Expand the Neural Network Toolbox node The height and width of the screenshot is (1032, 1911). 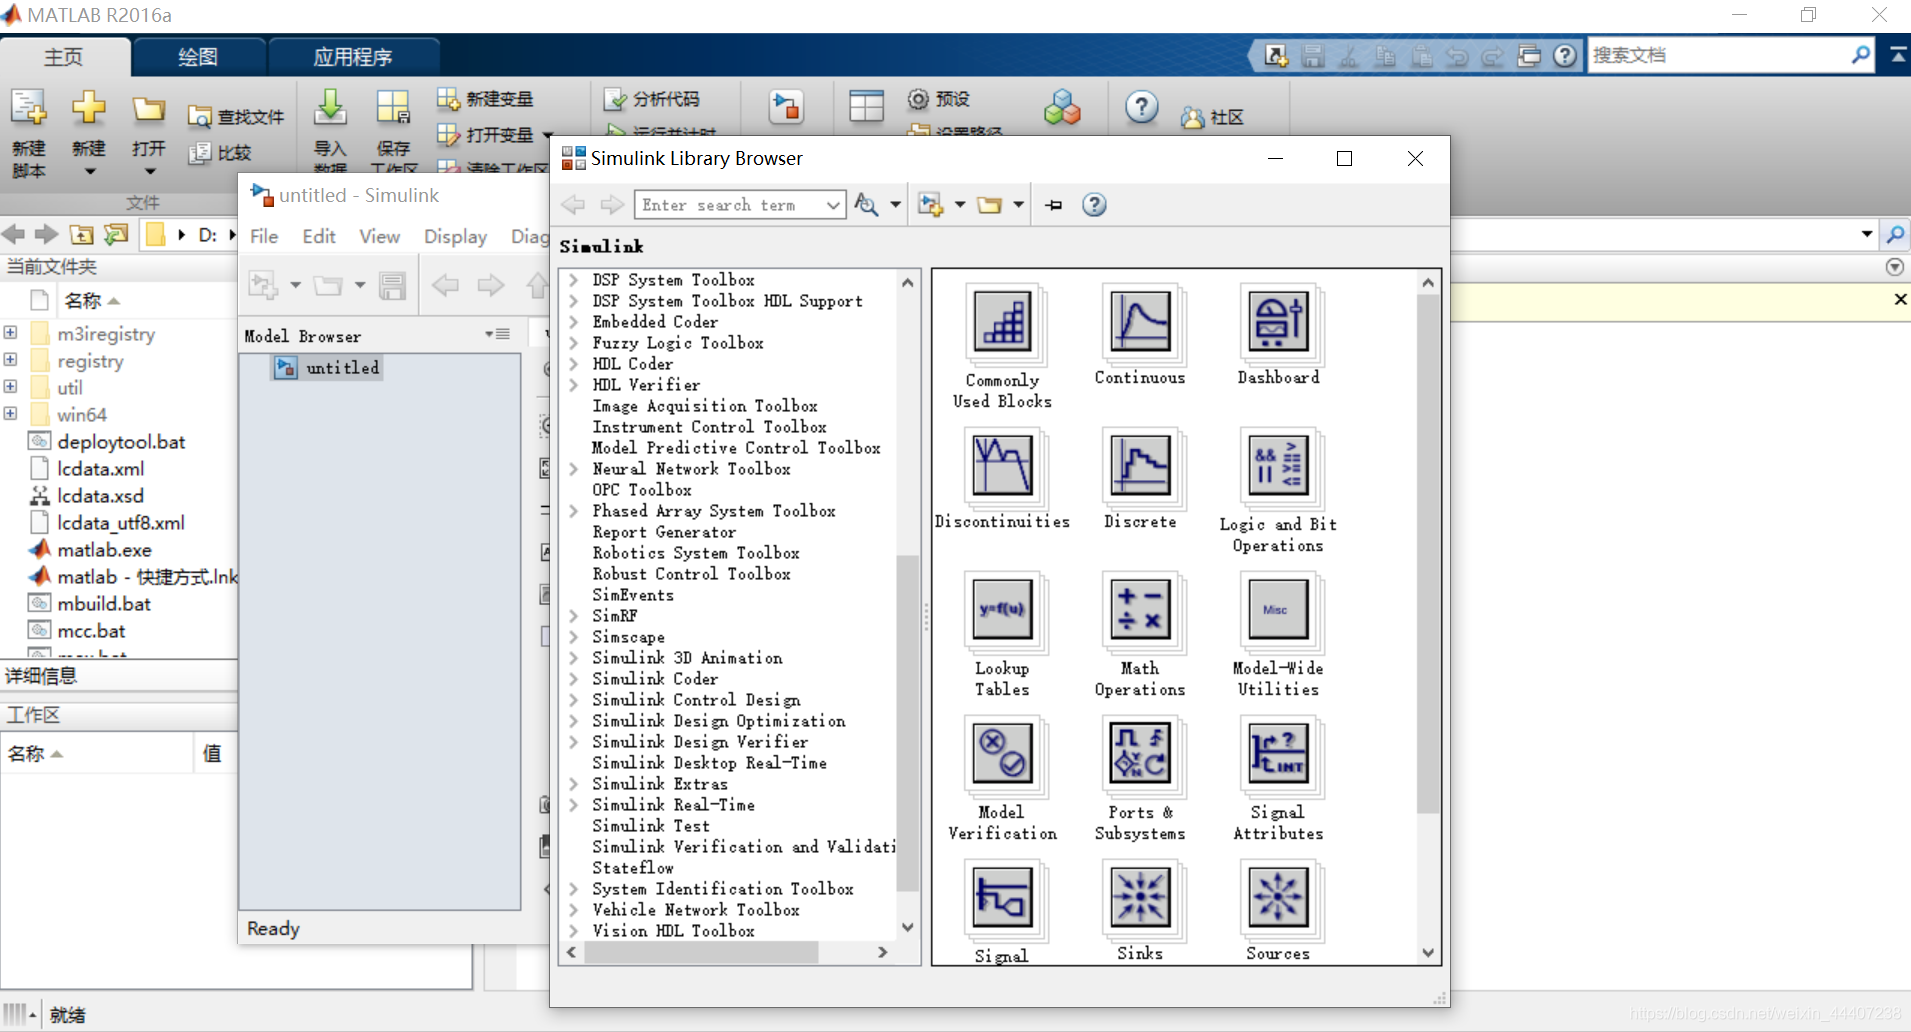coord(574,469)
